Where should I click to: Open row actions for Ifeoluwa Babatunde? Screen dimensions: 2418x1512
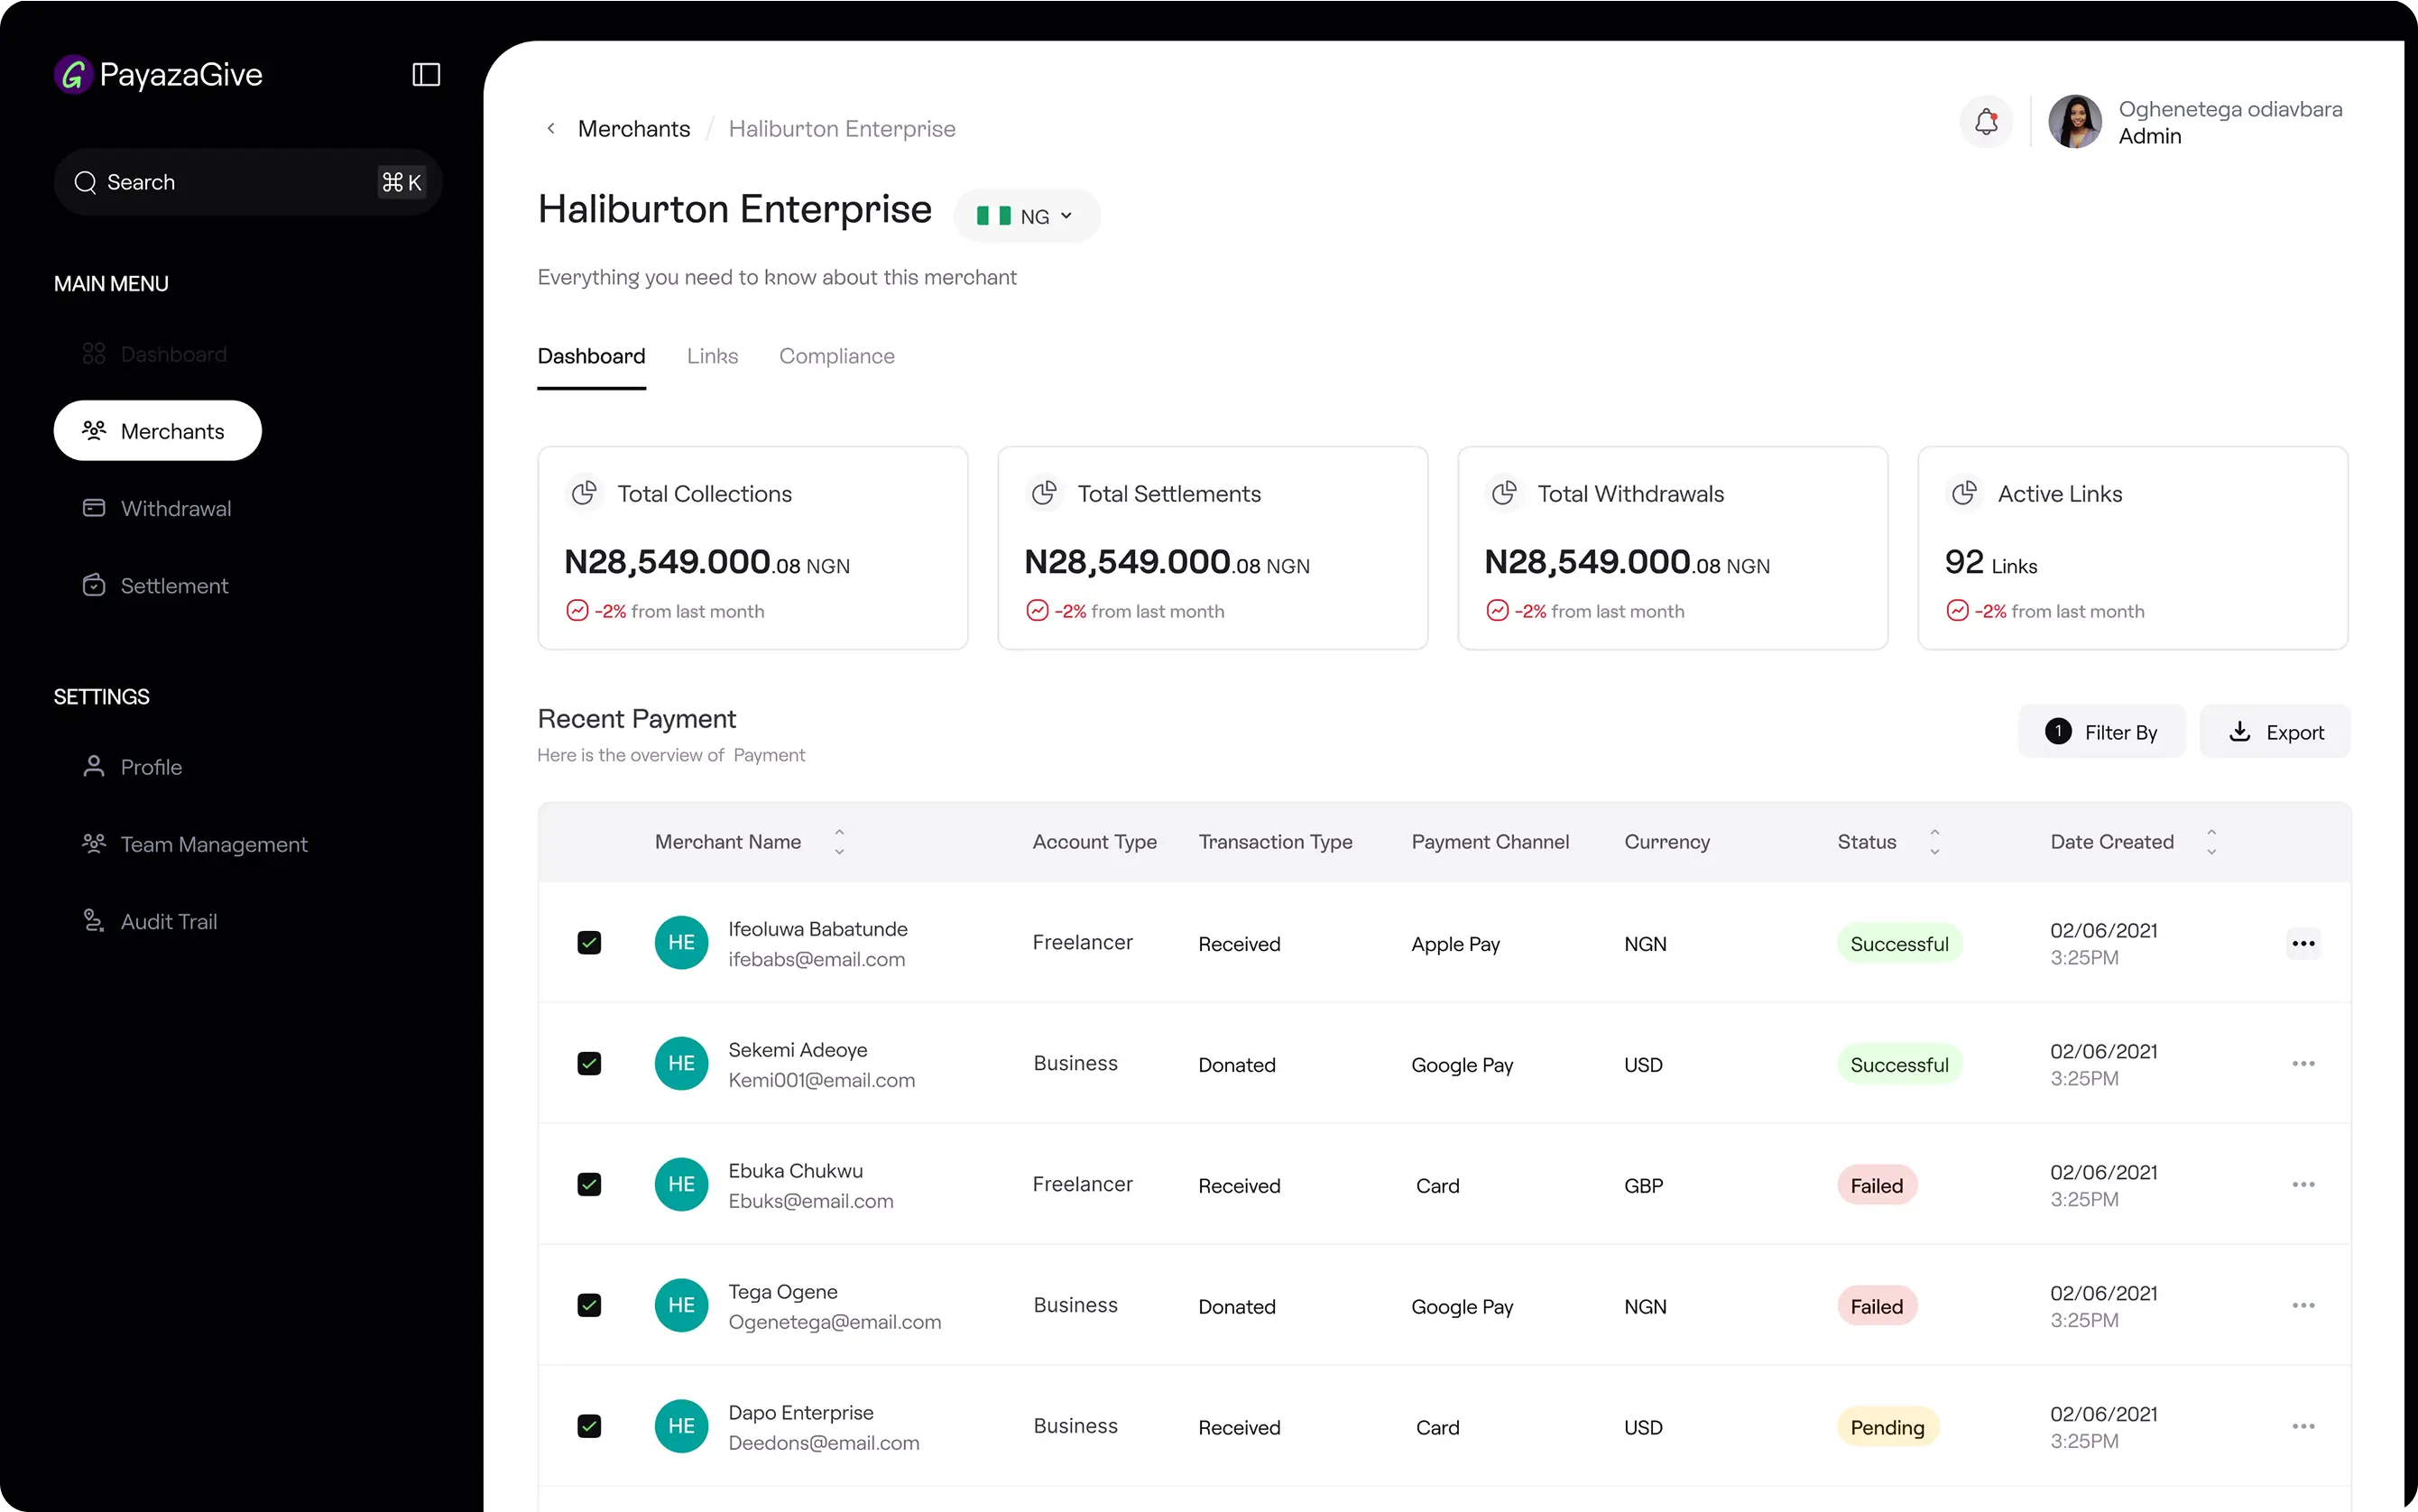click(2303, 943)
